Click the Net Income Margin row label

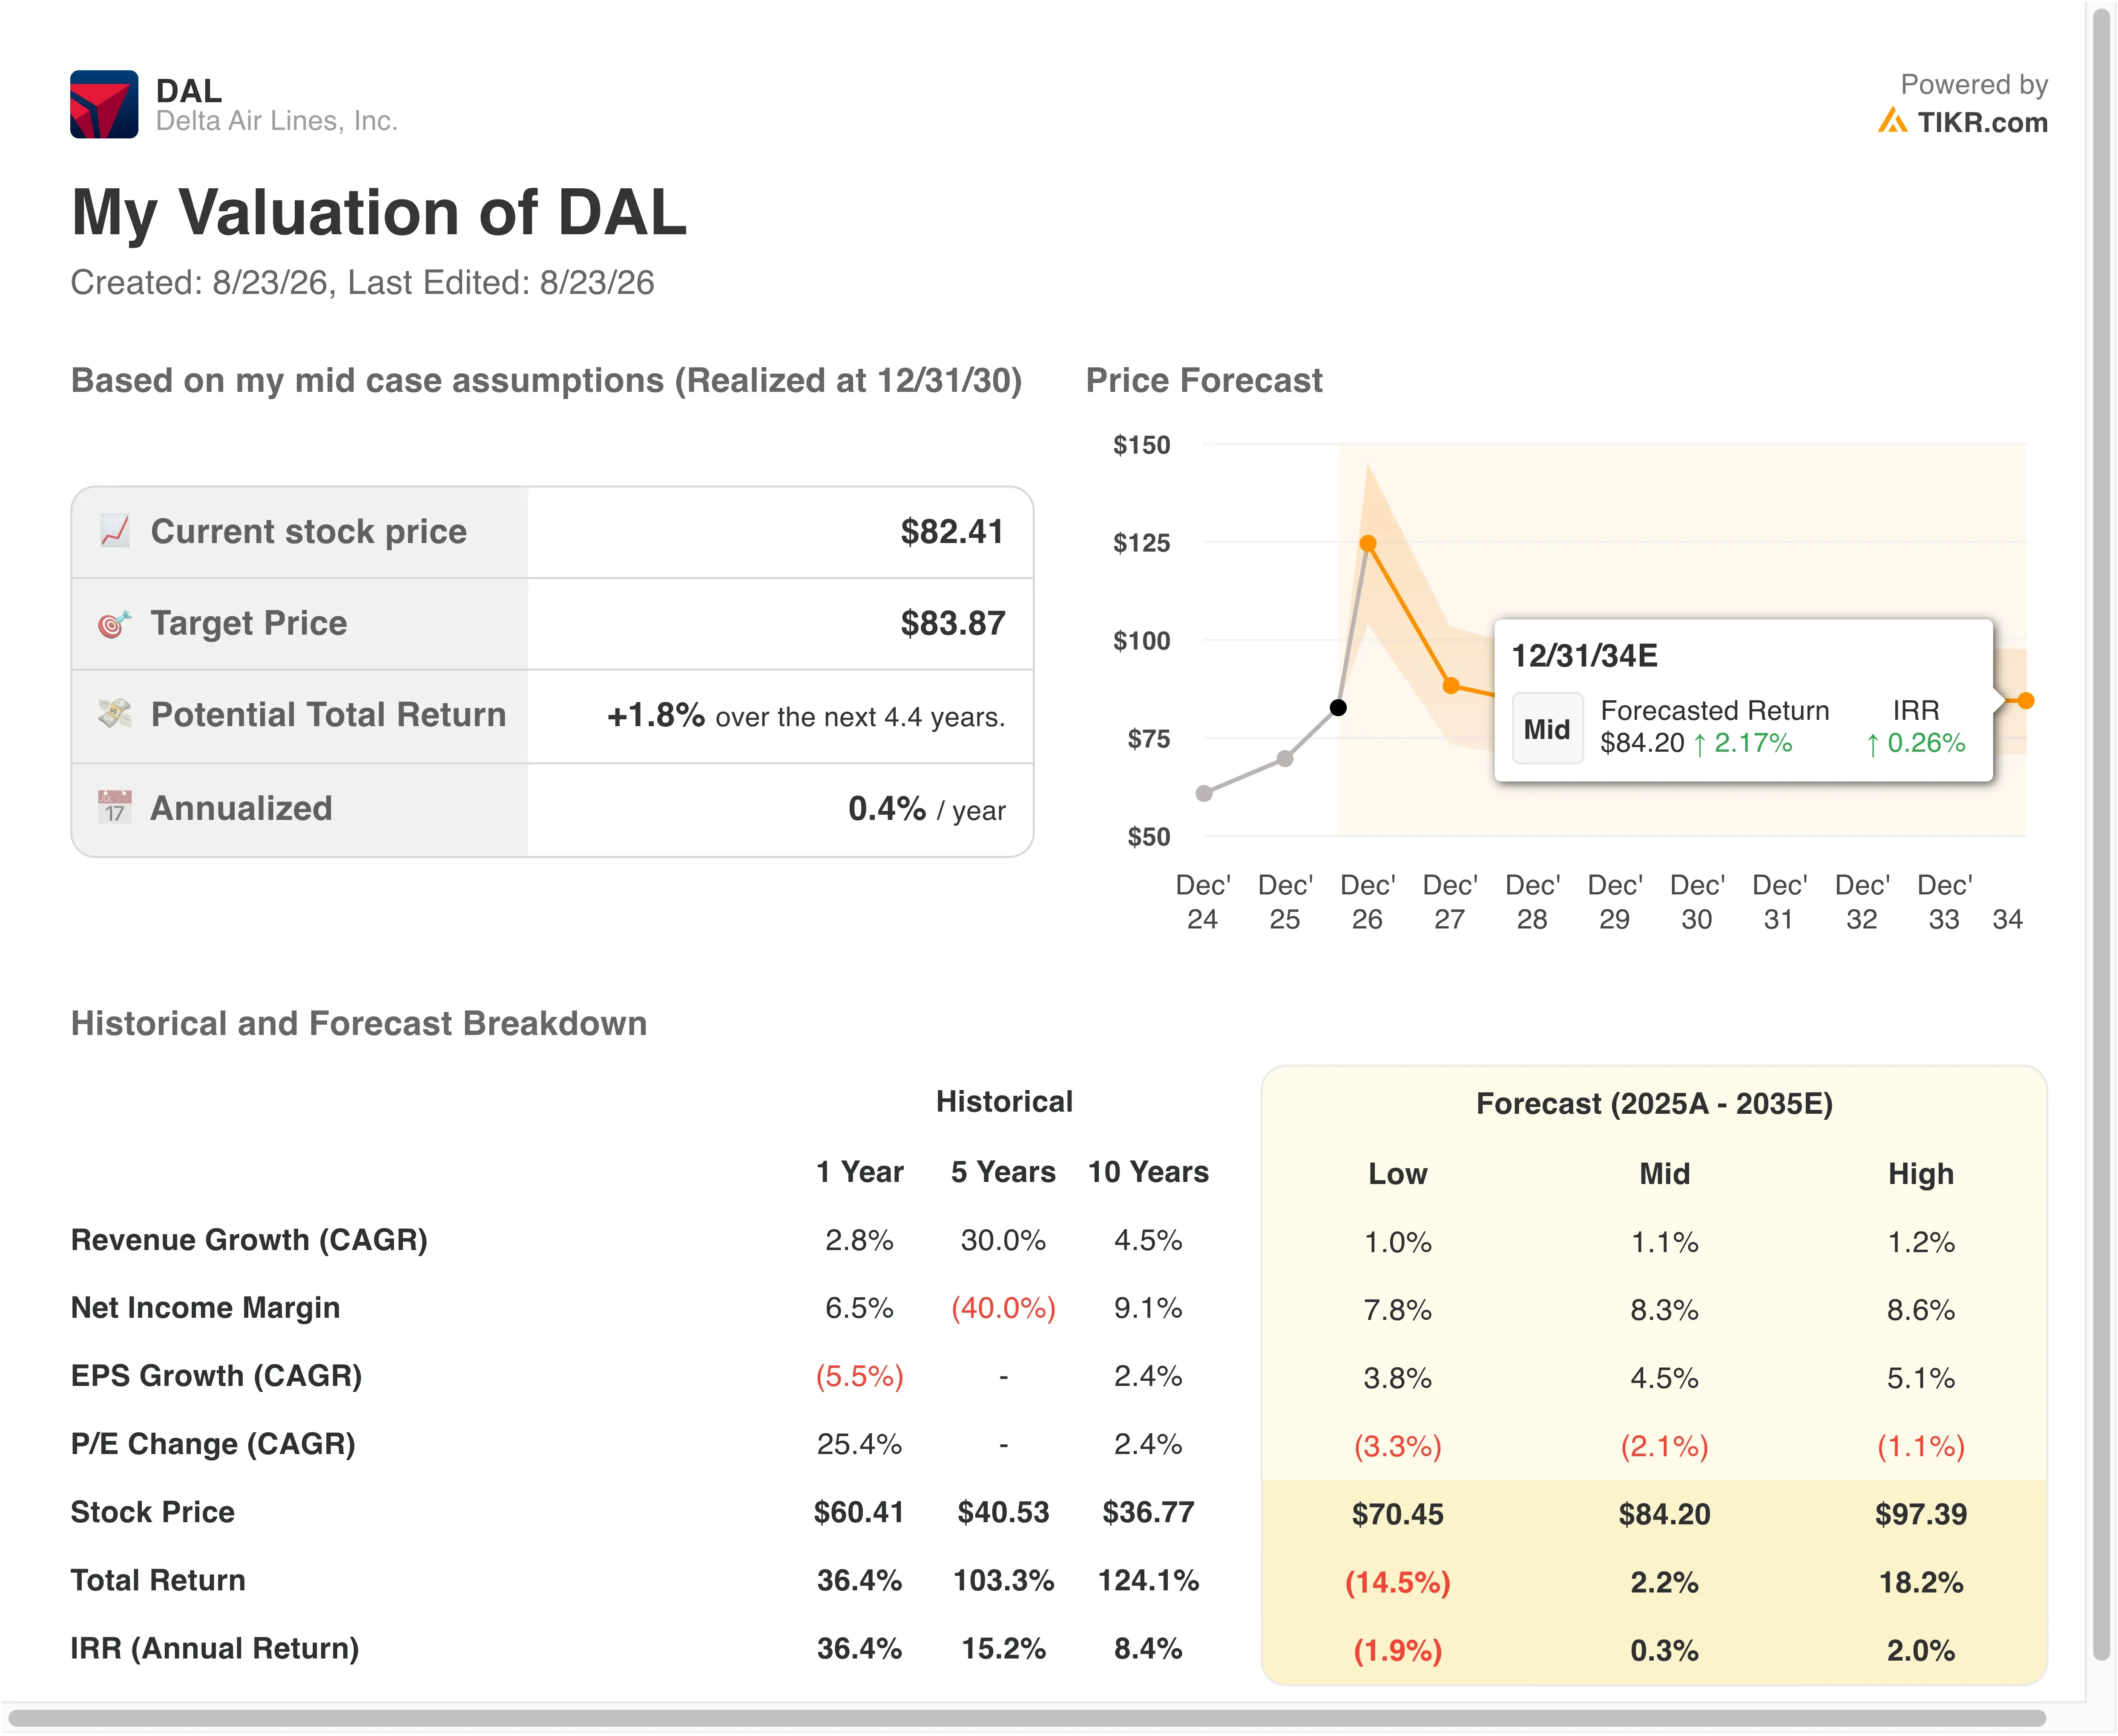205,1308
